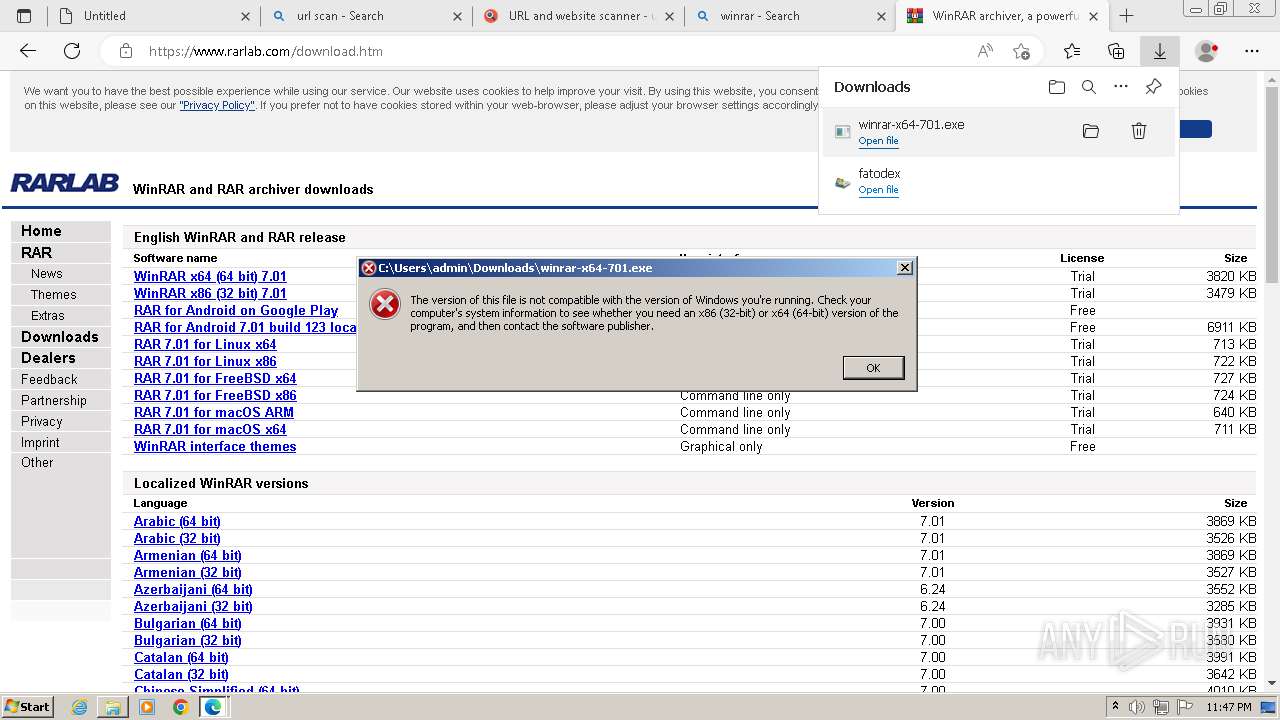Open the browser Settings and more menu
This screenshot has width=1280, height=720.
pos(1252,51)
